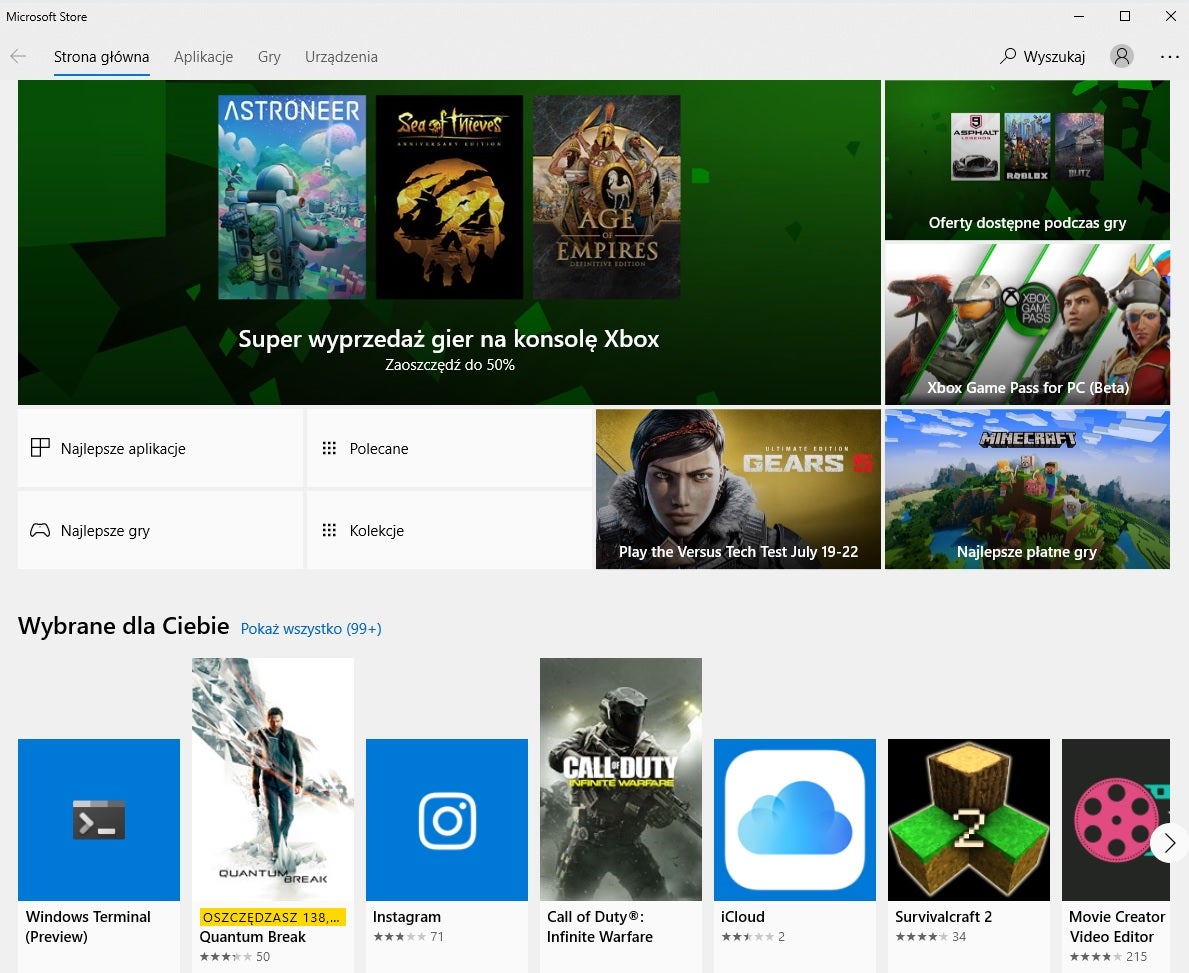Open the Oferty dostępne podczas gry banner
This screenshot has height=973, width=1189.
1027,160
